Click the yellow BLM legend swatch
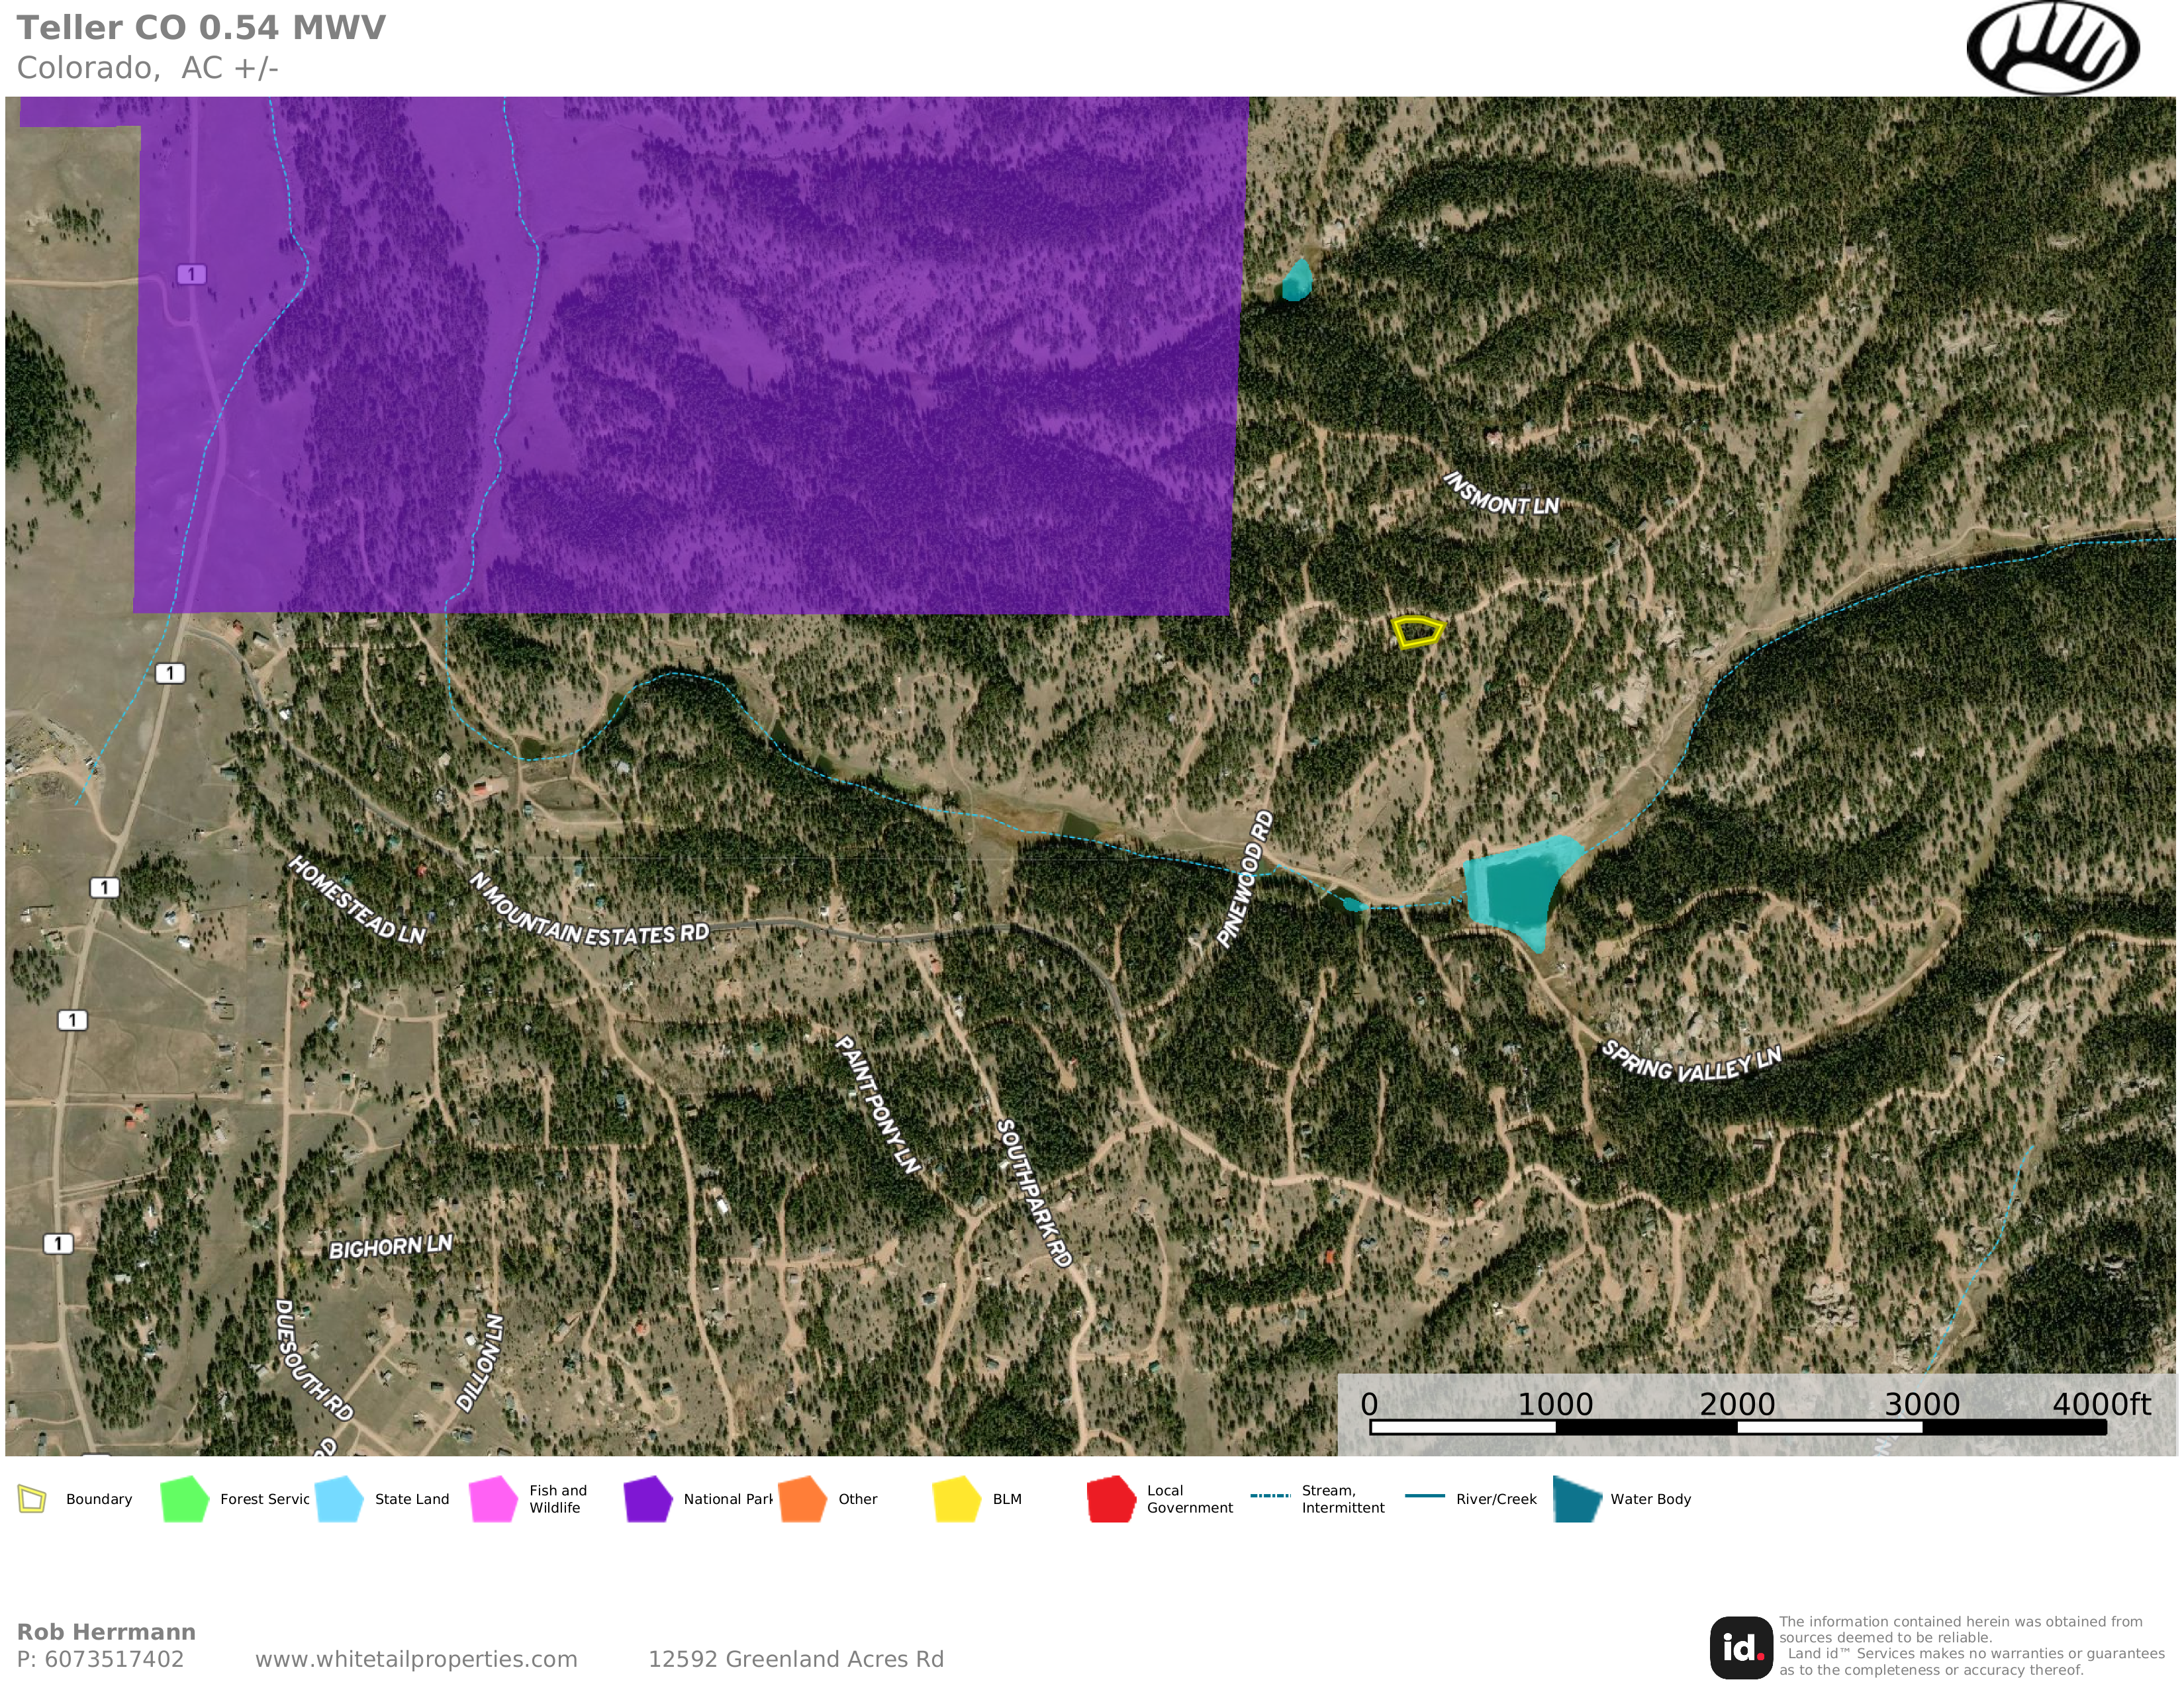2184x1688 pixels. [956, 1499]
